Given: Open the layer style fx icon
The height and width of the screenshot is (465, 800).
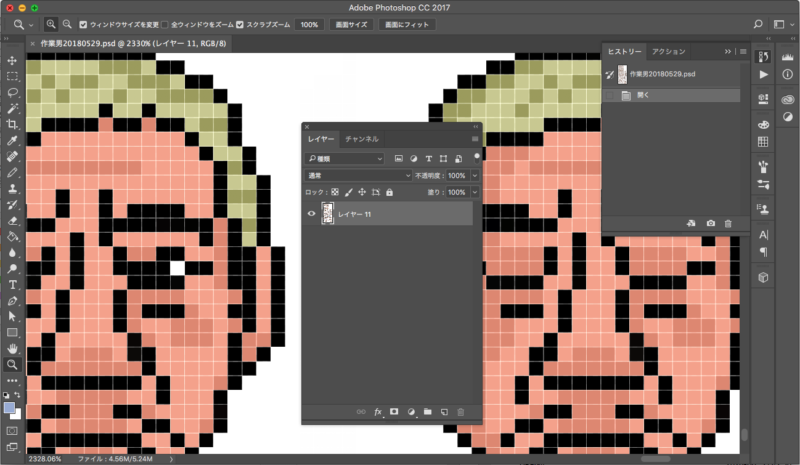Looking at the screenshot, I should pos(378,411).
